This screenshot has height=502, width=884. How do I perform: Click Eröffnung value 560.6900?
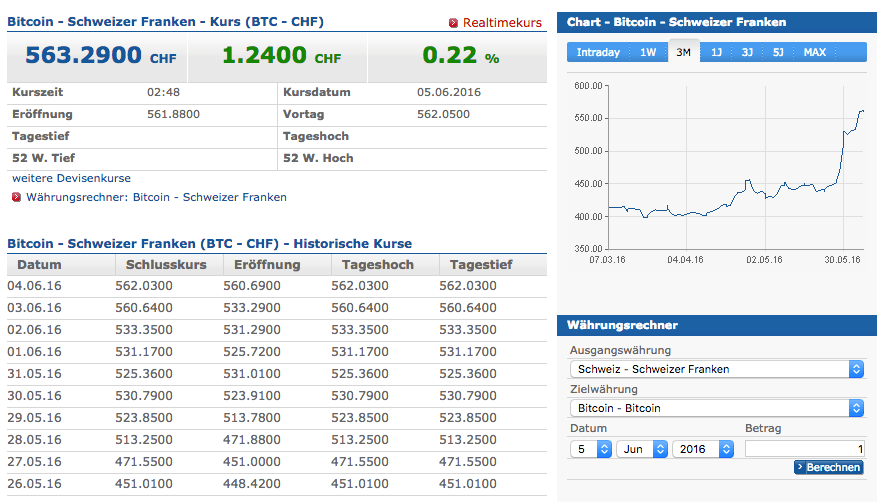tap(251, 286)
